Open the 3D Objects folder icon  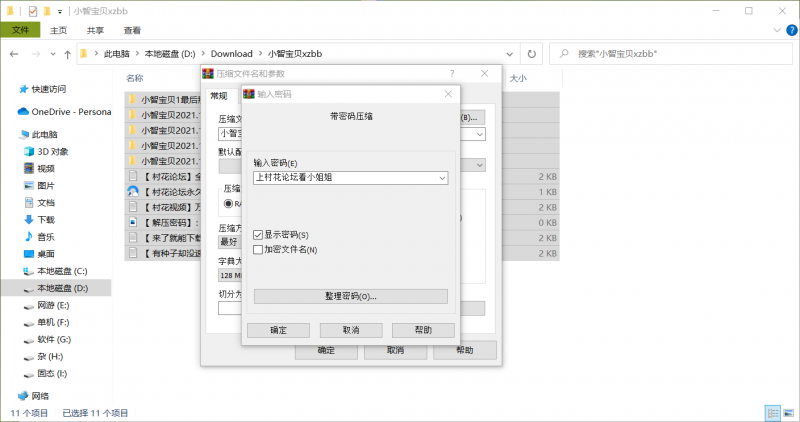29,151
